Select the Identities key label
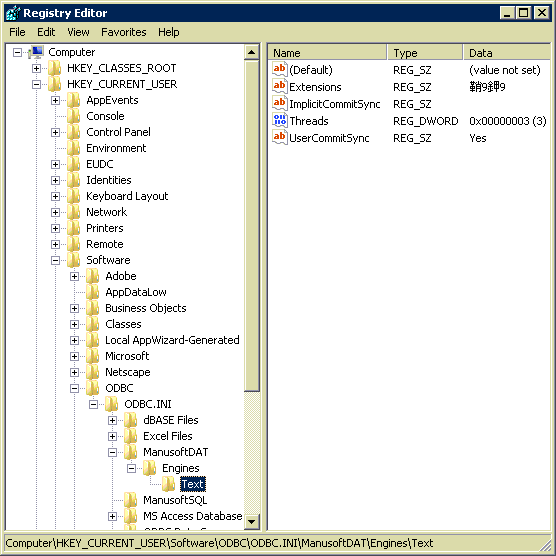This screenshot has width=556, height=556. pyautogui.click(x=109, y=180)
